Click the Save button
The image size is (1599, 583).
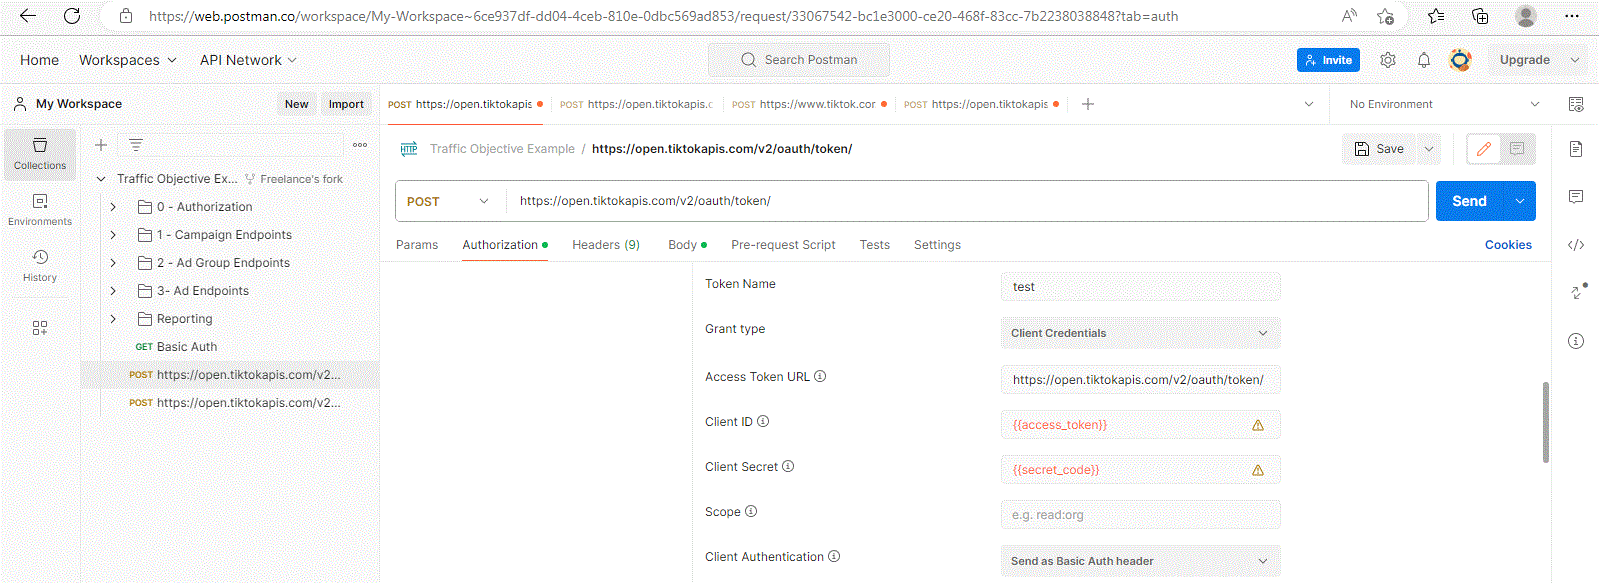pos(1379,149)
